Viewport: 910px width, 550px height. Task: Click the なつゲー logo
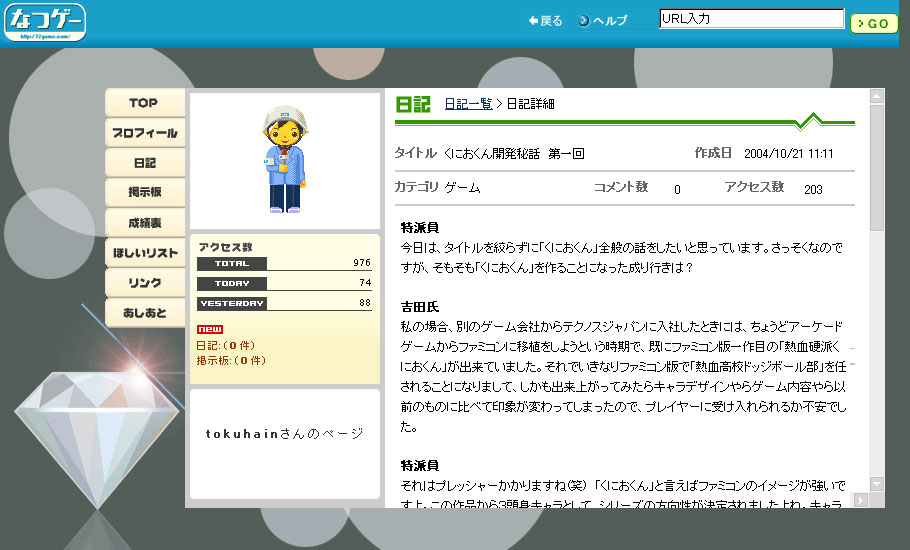[x=45, y=22]
